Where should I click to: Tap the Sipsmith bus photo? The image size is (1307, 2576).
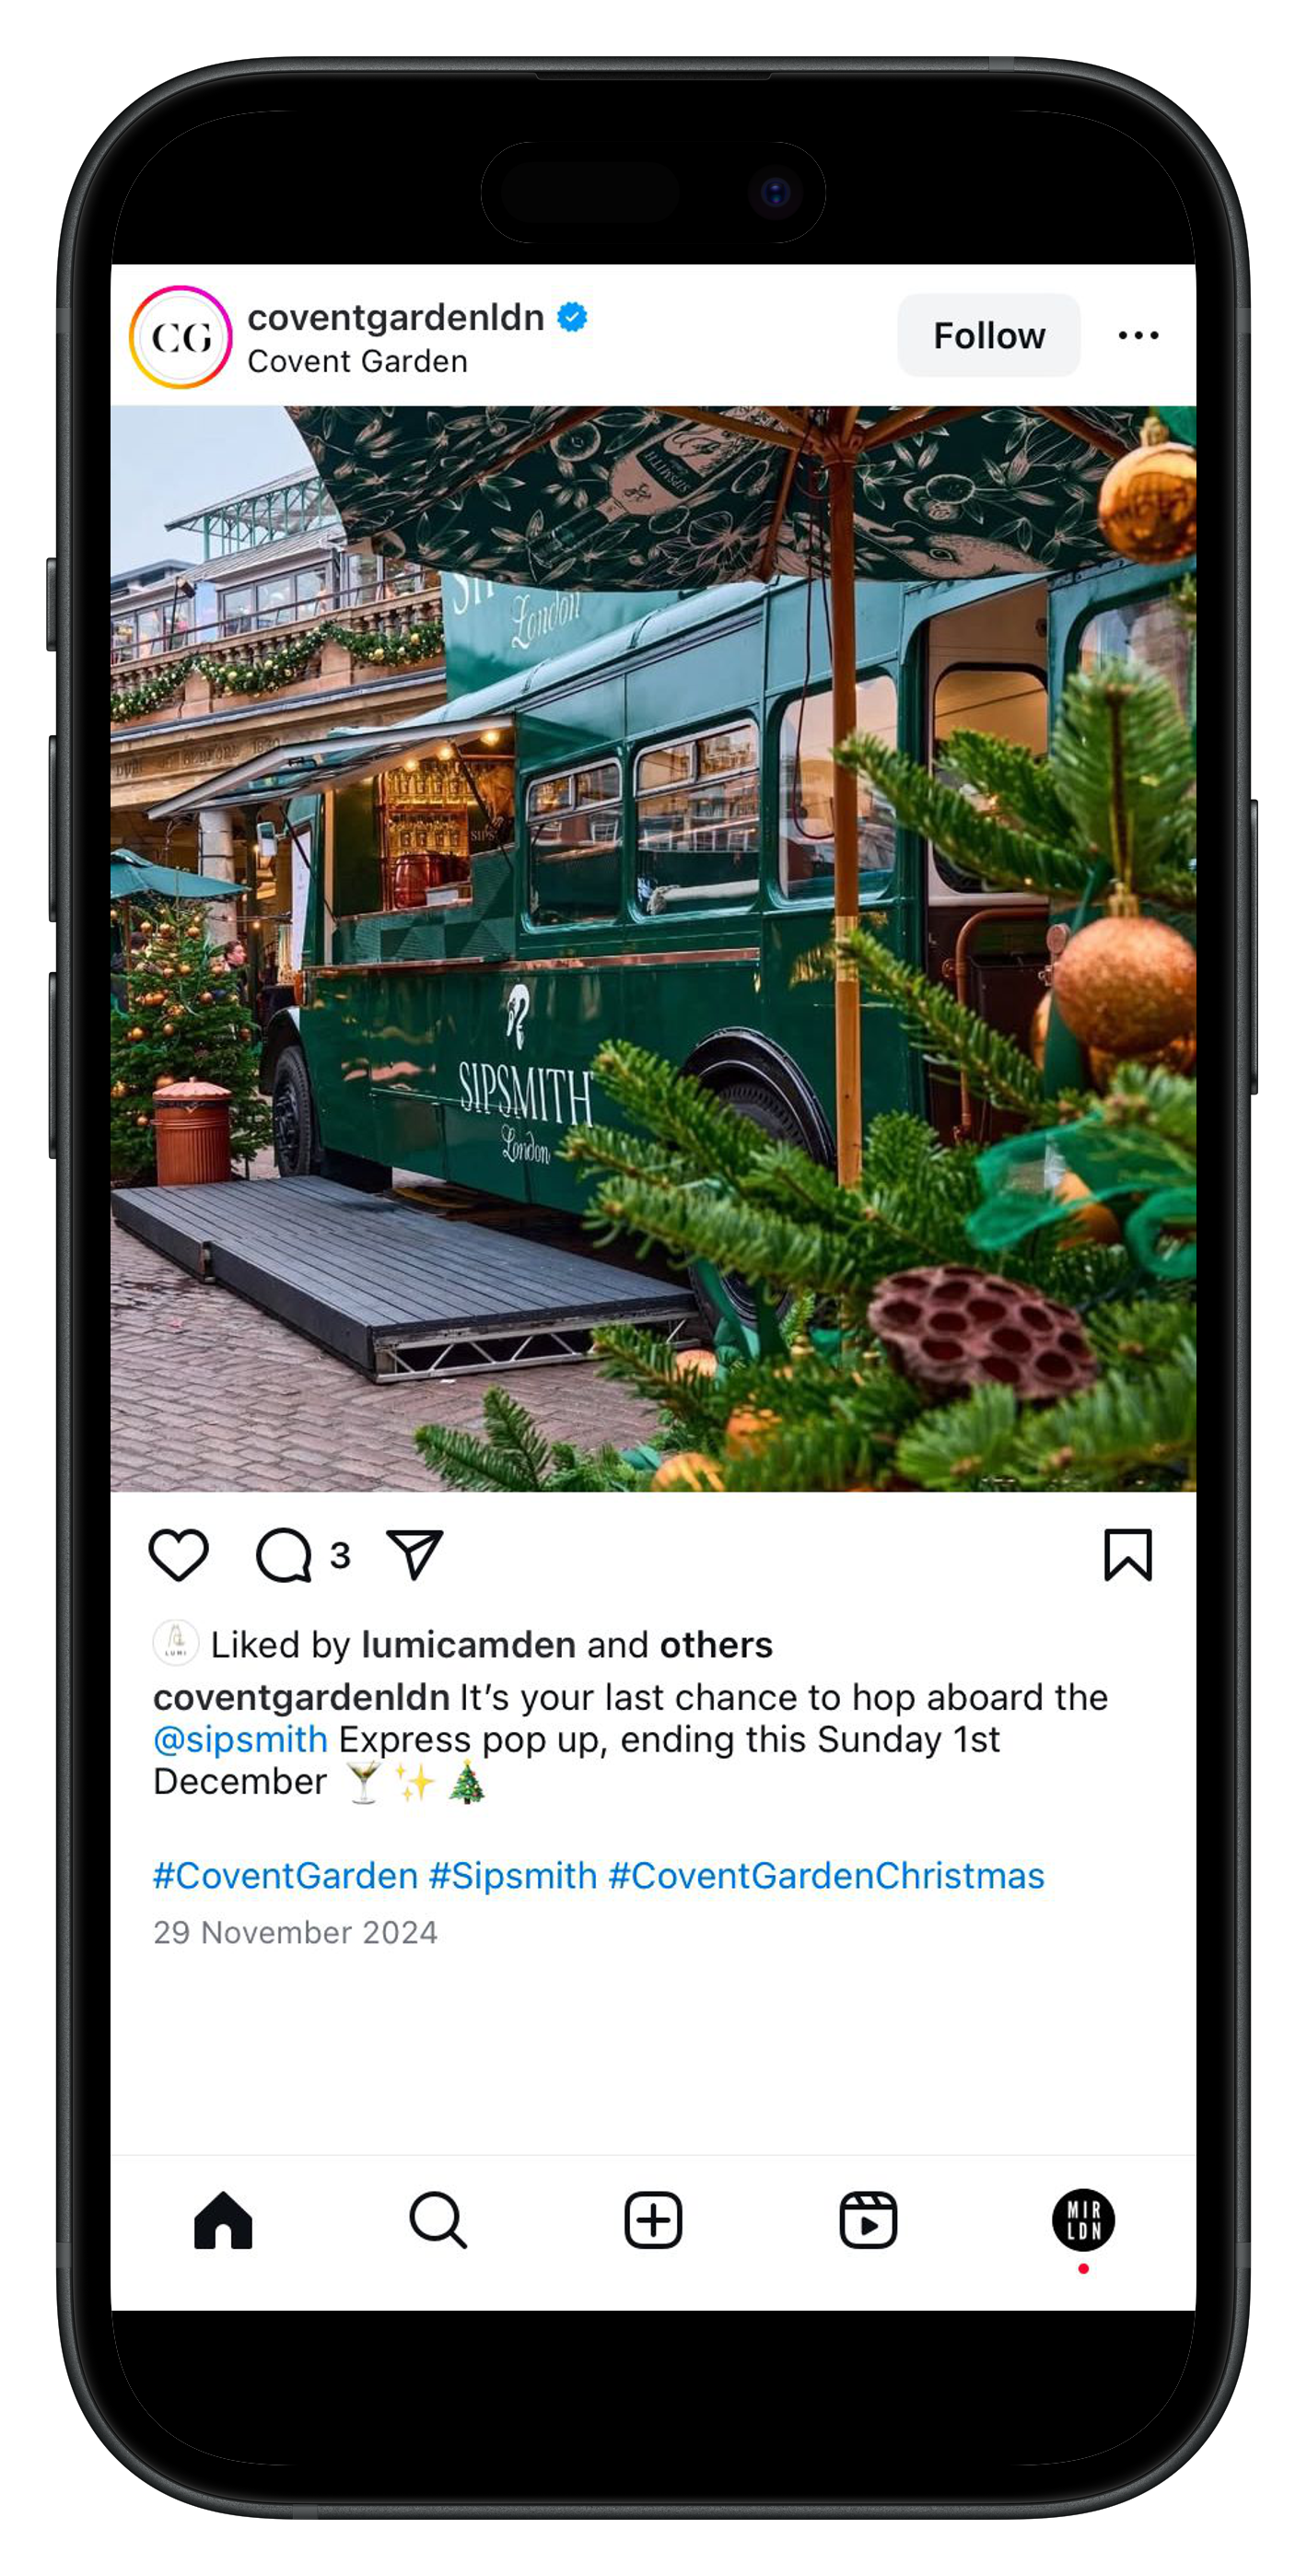[x=653, y=948]
